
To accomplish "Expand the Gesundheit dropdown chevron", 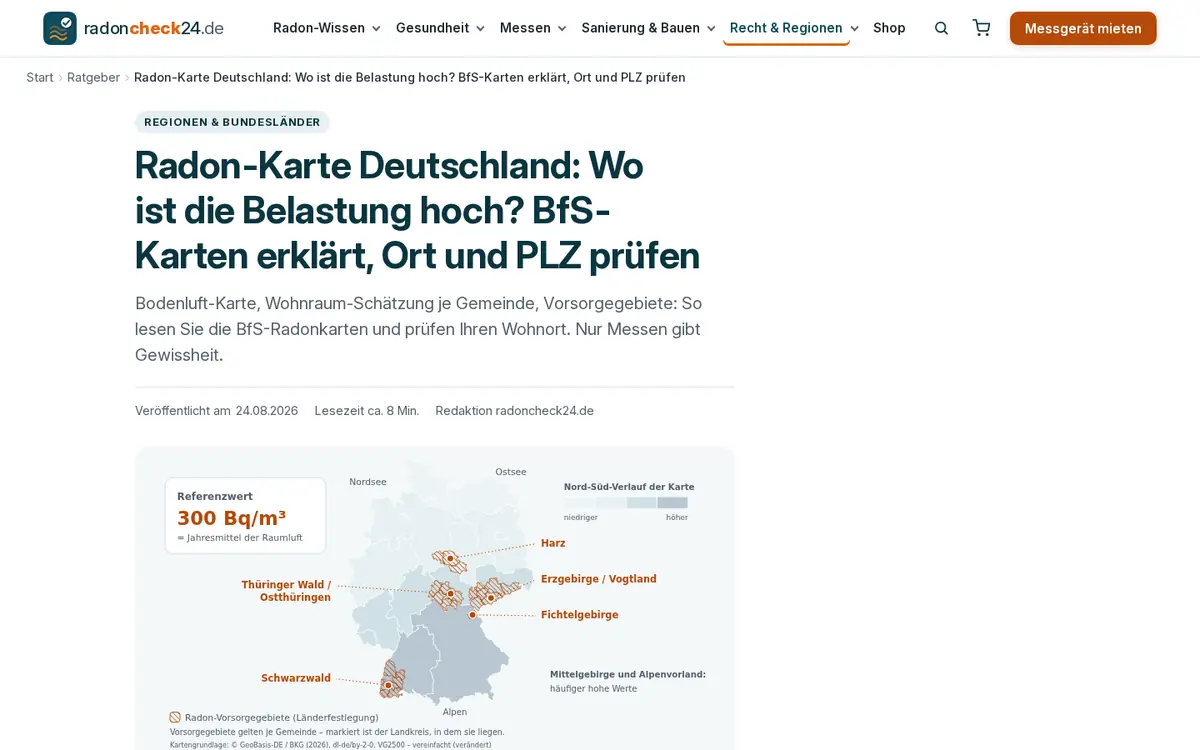I will click(480, 28).
